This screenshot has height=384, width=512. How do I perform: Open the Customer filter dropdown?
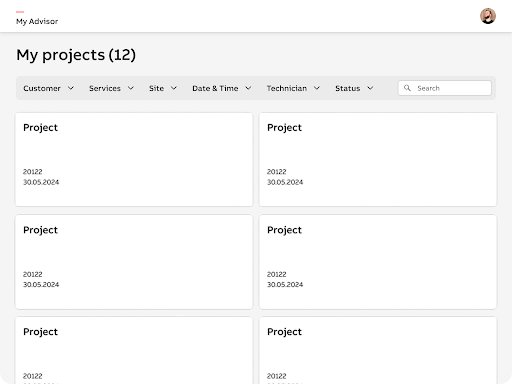[x=48, y=88]
